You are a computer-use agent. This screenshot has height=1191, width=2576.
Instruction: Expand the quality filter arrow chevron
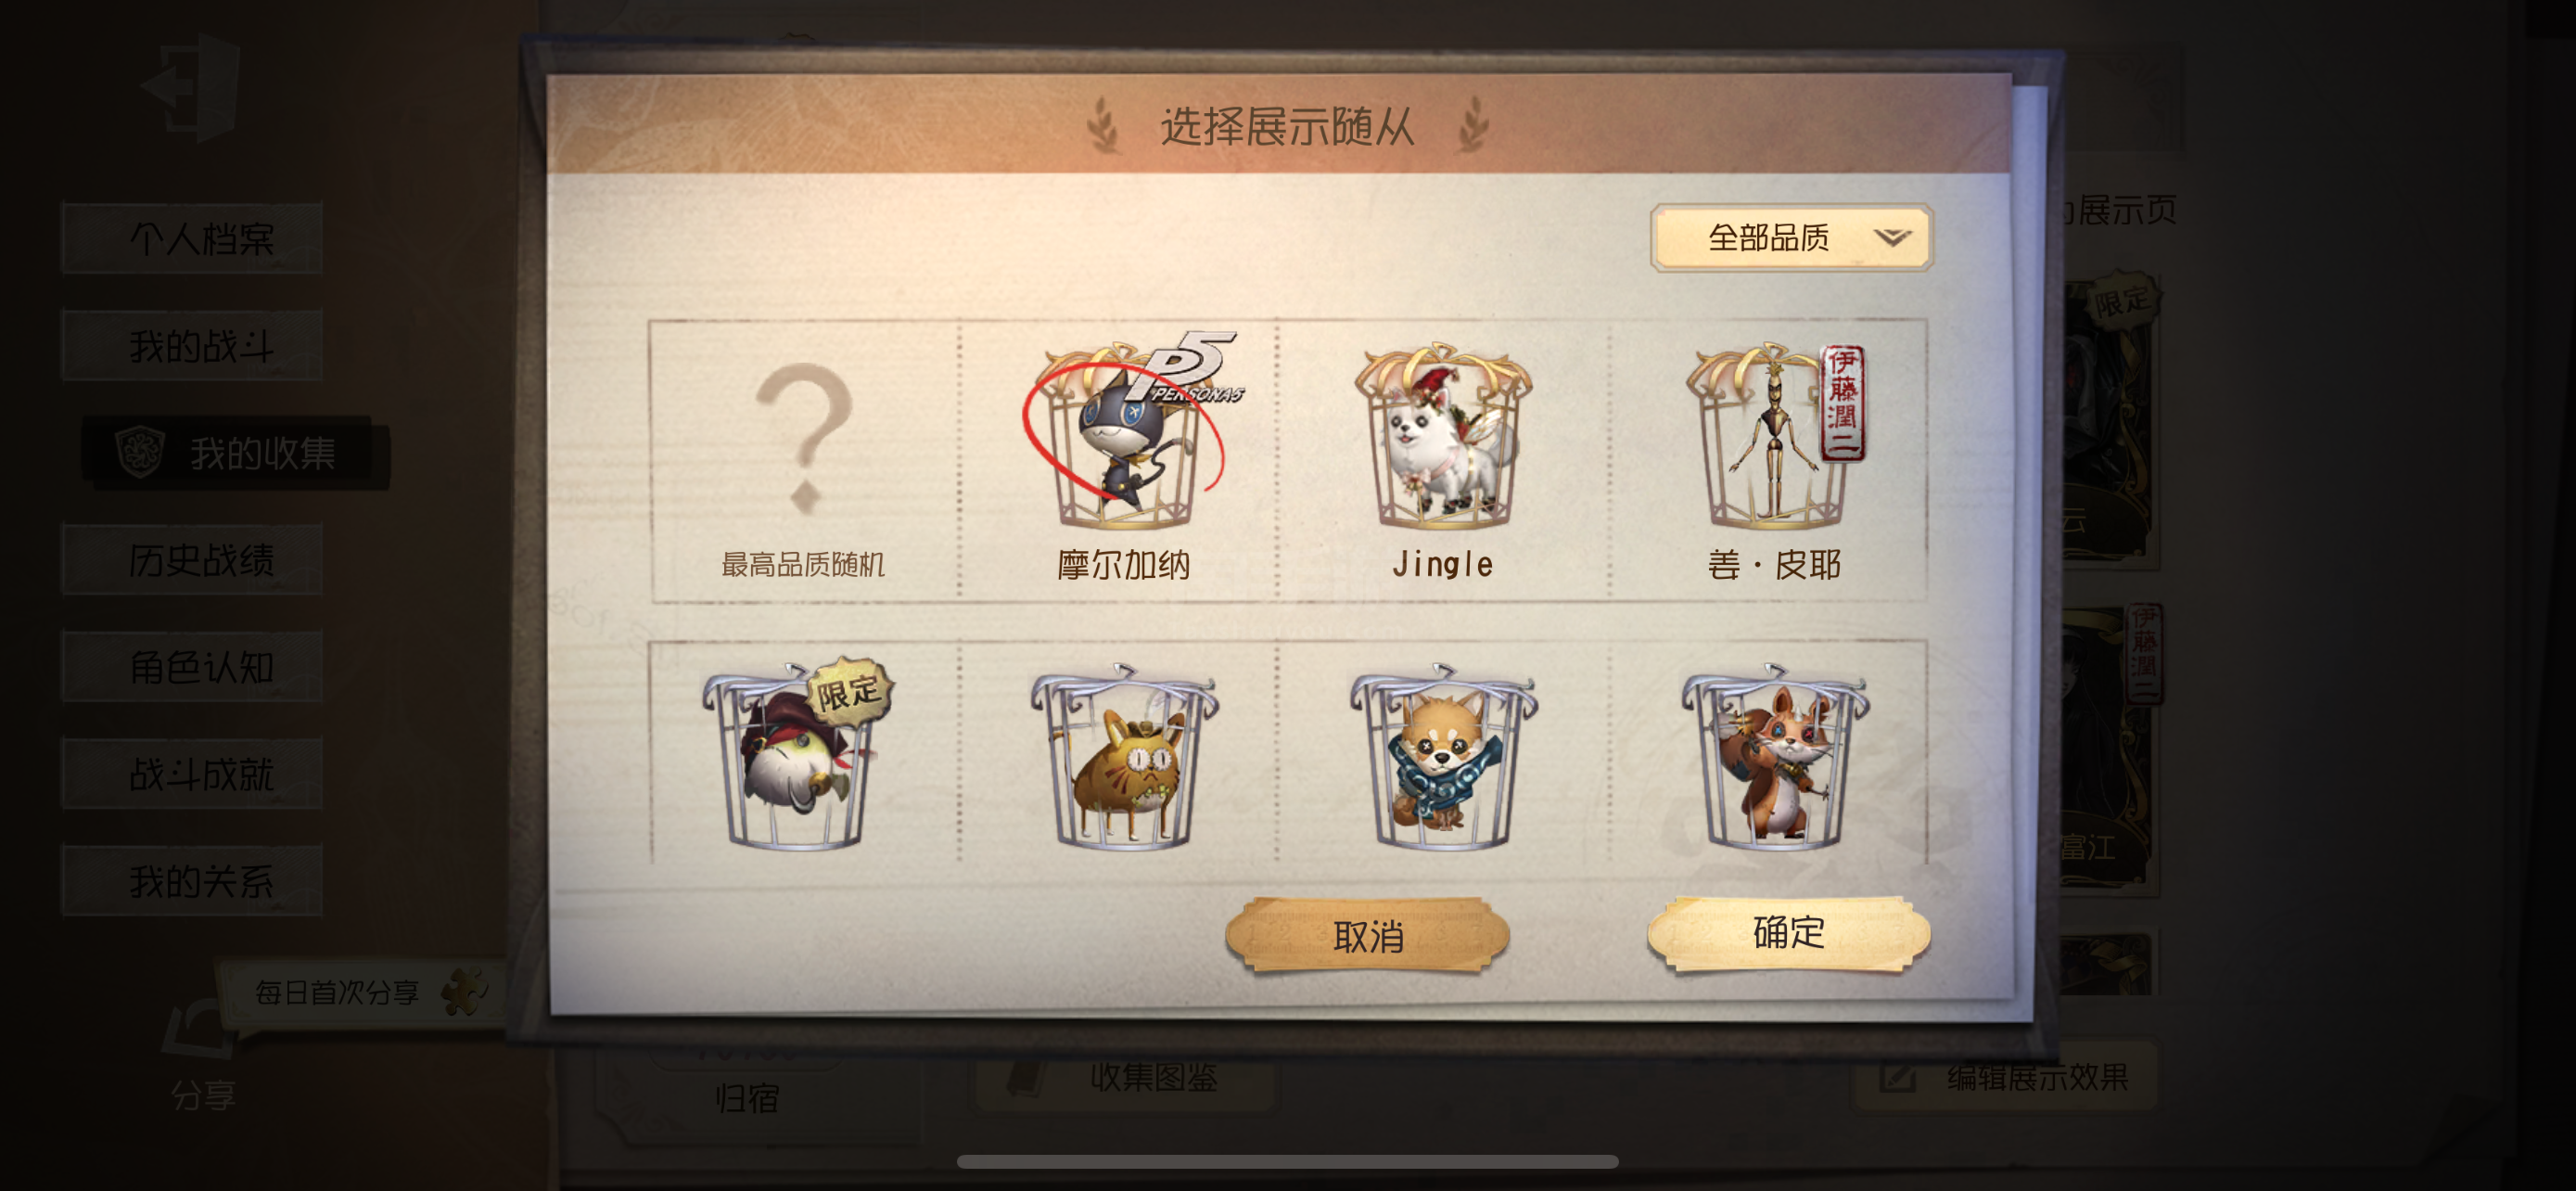point(1892,238)
